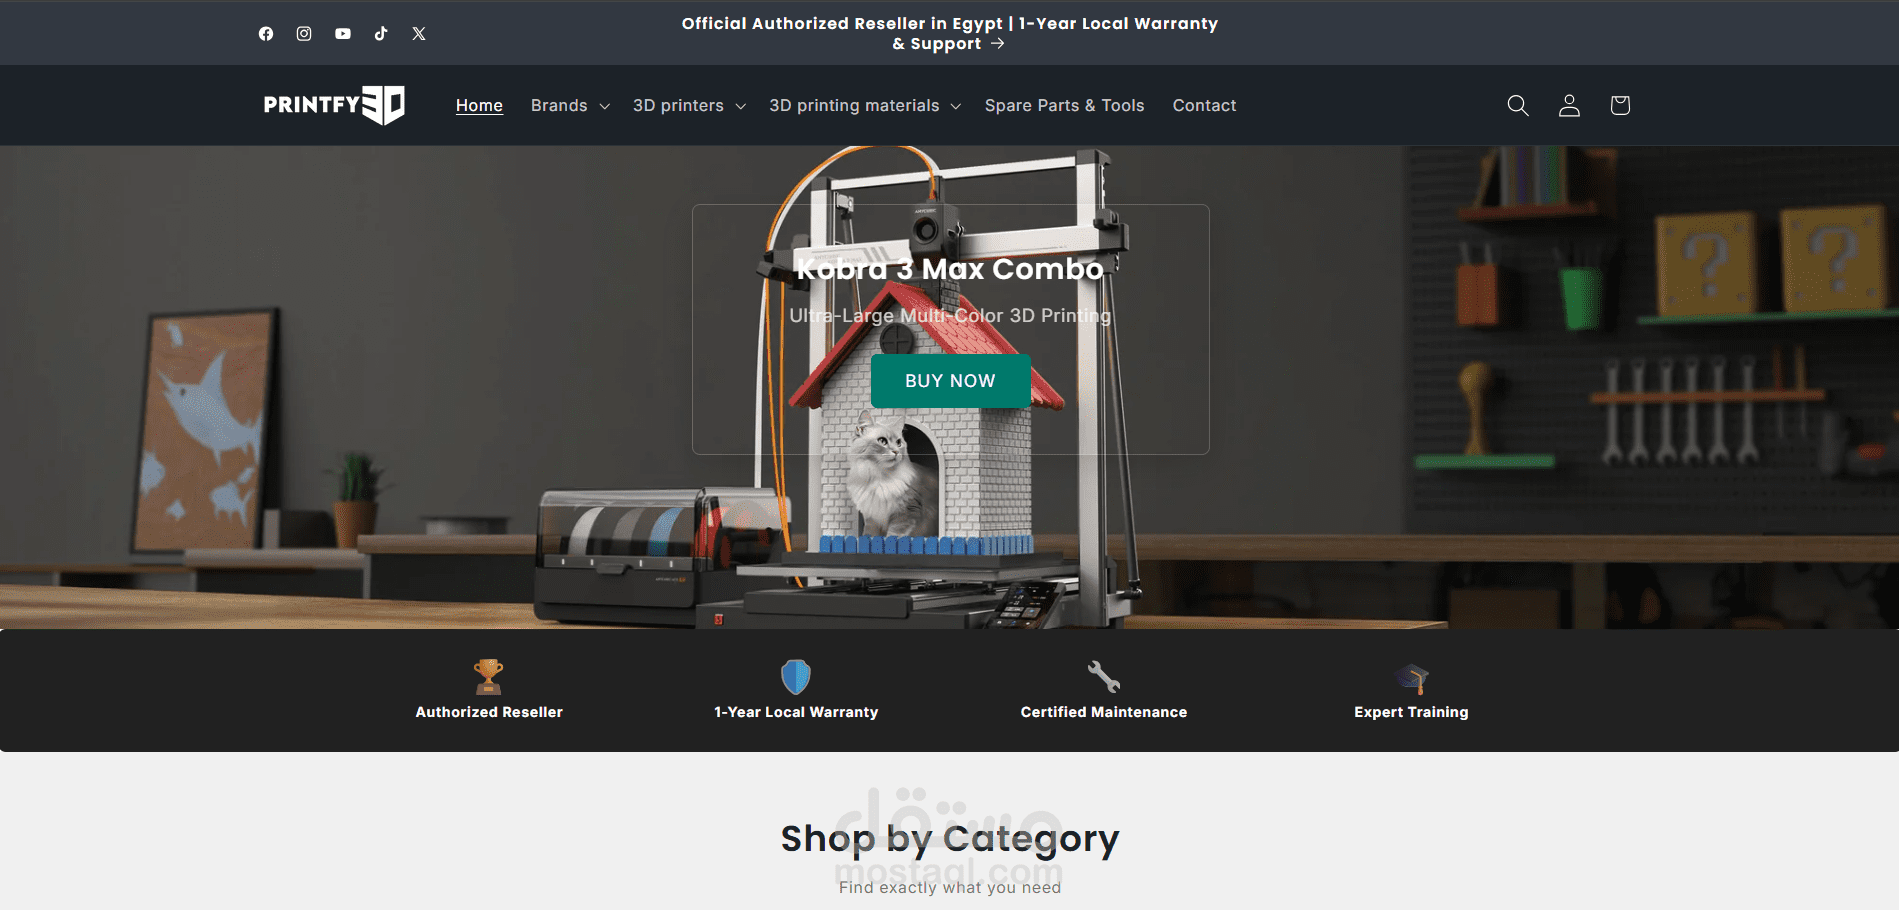1899x910 pixels.
Task: Open the TikTok social icon
Action: [380, 33]
